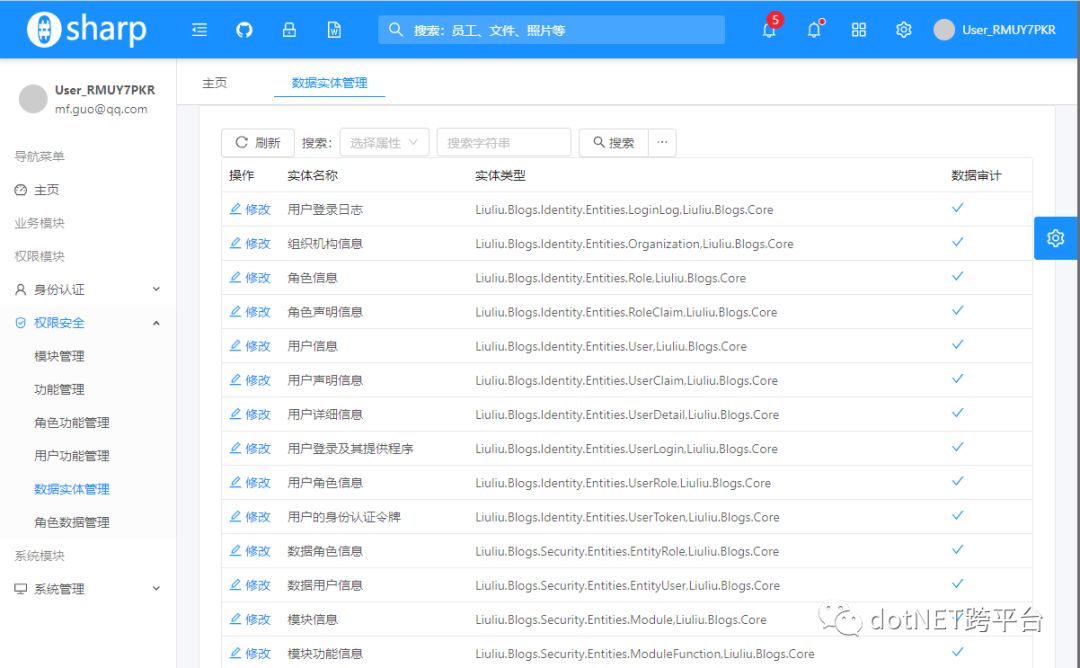Click 修改 for 数据用户信息
The height and width of the screenshot is (668, 1080).
[250, 585]
